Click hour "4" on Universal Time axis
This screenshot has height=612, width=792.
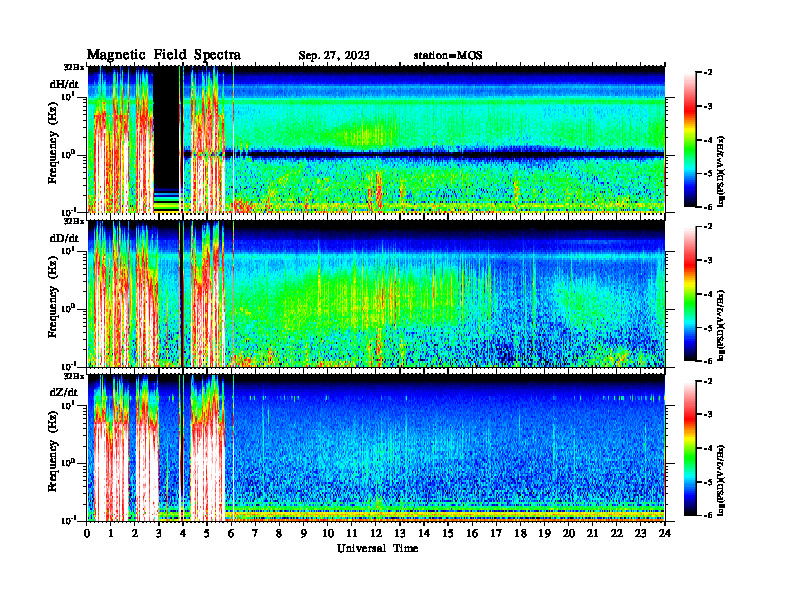(183, 534)
